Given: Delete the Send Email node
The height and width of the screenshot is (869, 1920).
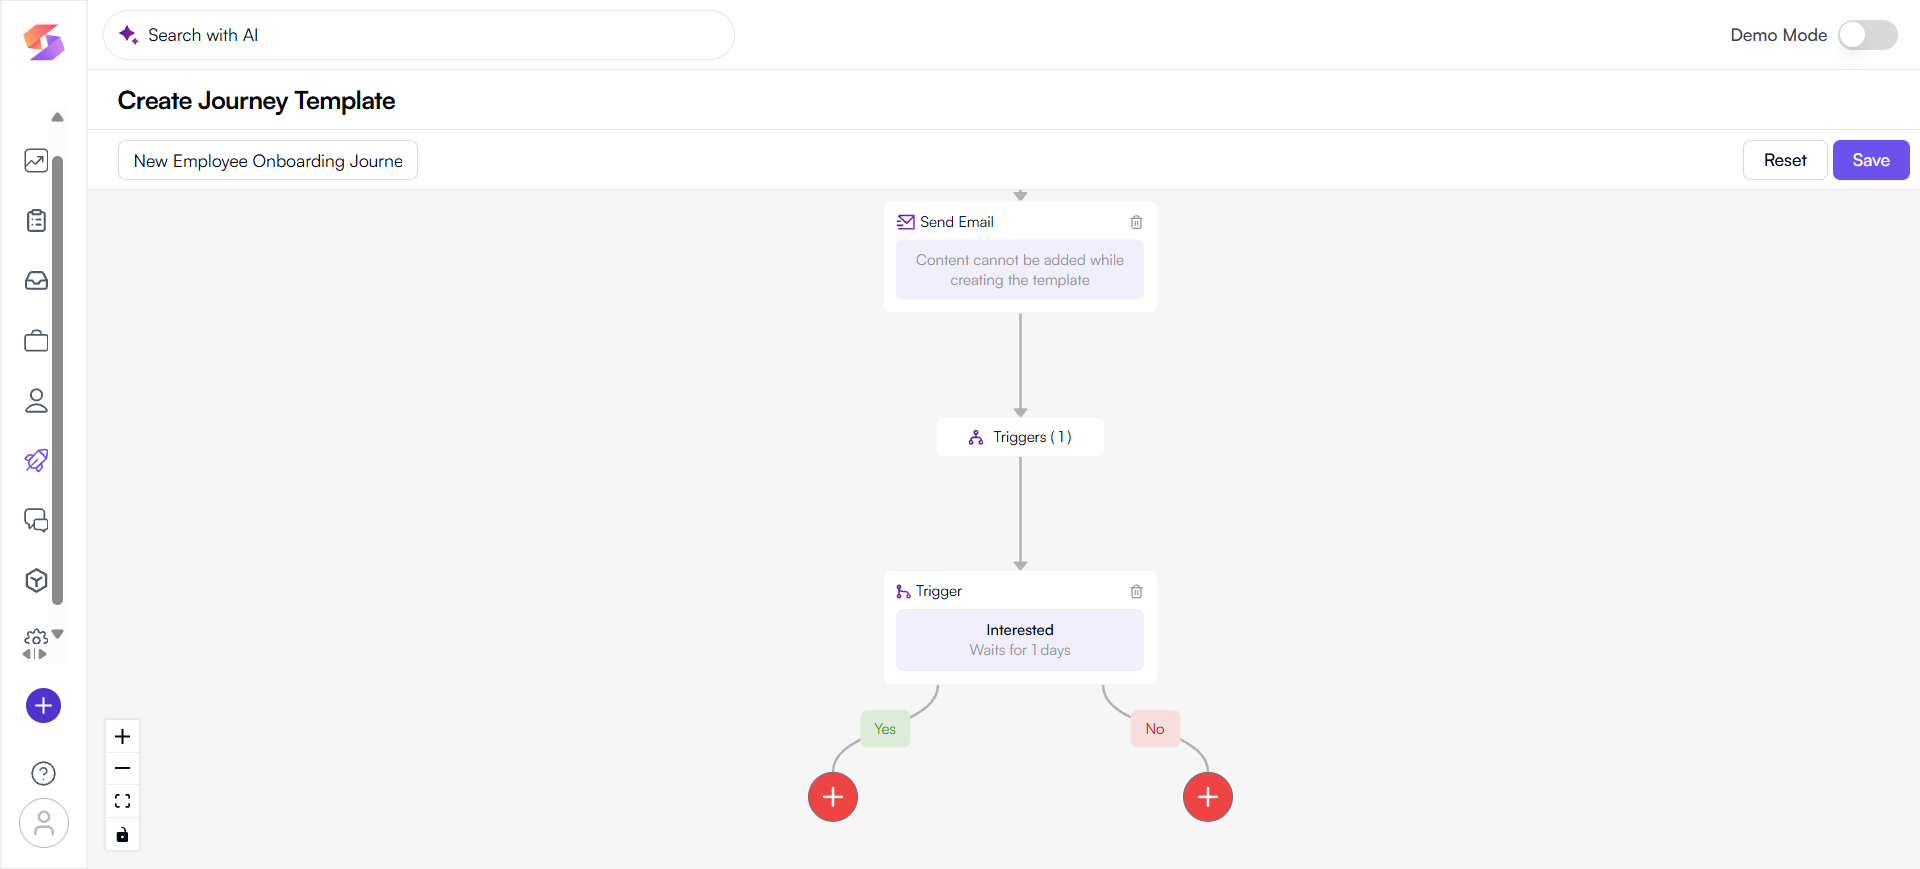Looking at the screenshot, I should tap(1136, 222).
